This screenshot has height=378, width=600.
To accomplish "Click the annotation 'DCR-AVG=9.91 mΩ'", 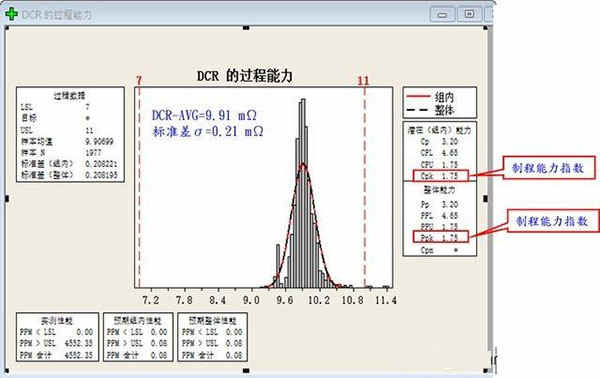I will pyautogui.click(x=204, y=115).
